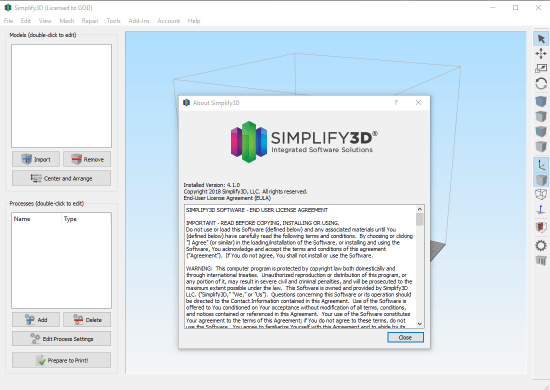Open the Mesh menu
Viewport: 550px width, 390px height.
pyautogui.click(x=67, y=21)
